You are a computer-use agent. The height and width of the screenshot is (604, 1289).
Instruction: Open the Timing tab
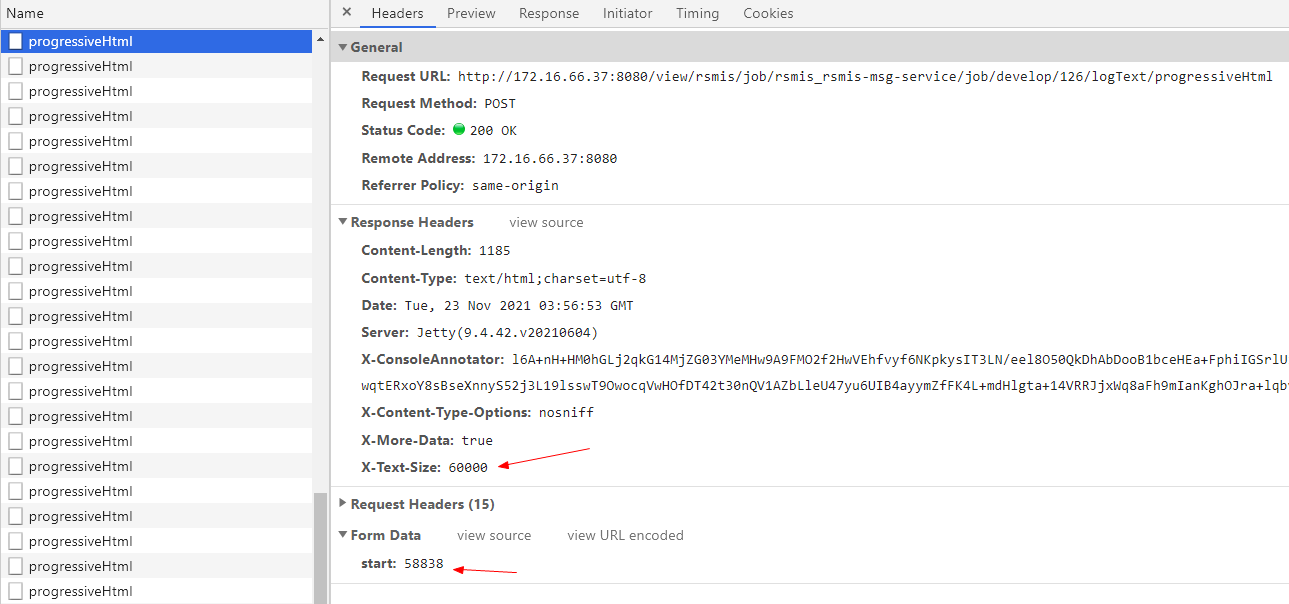(697, 13)
